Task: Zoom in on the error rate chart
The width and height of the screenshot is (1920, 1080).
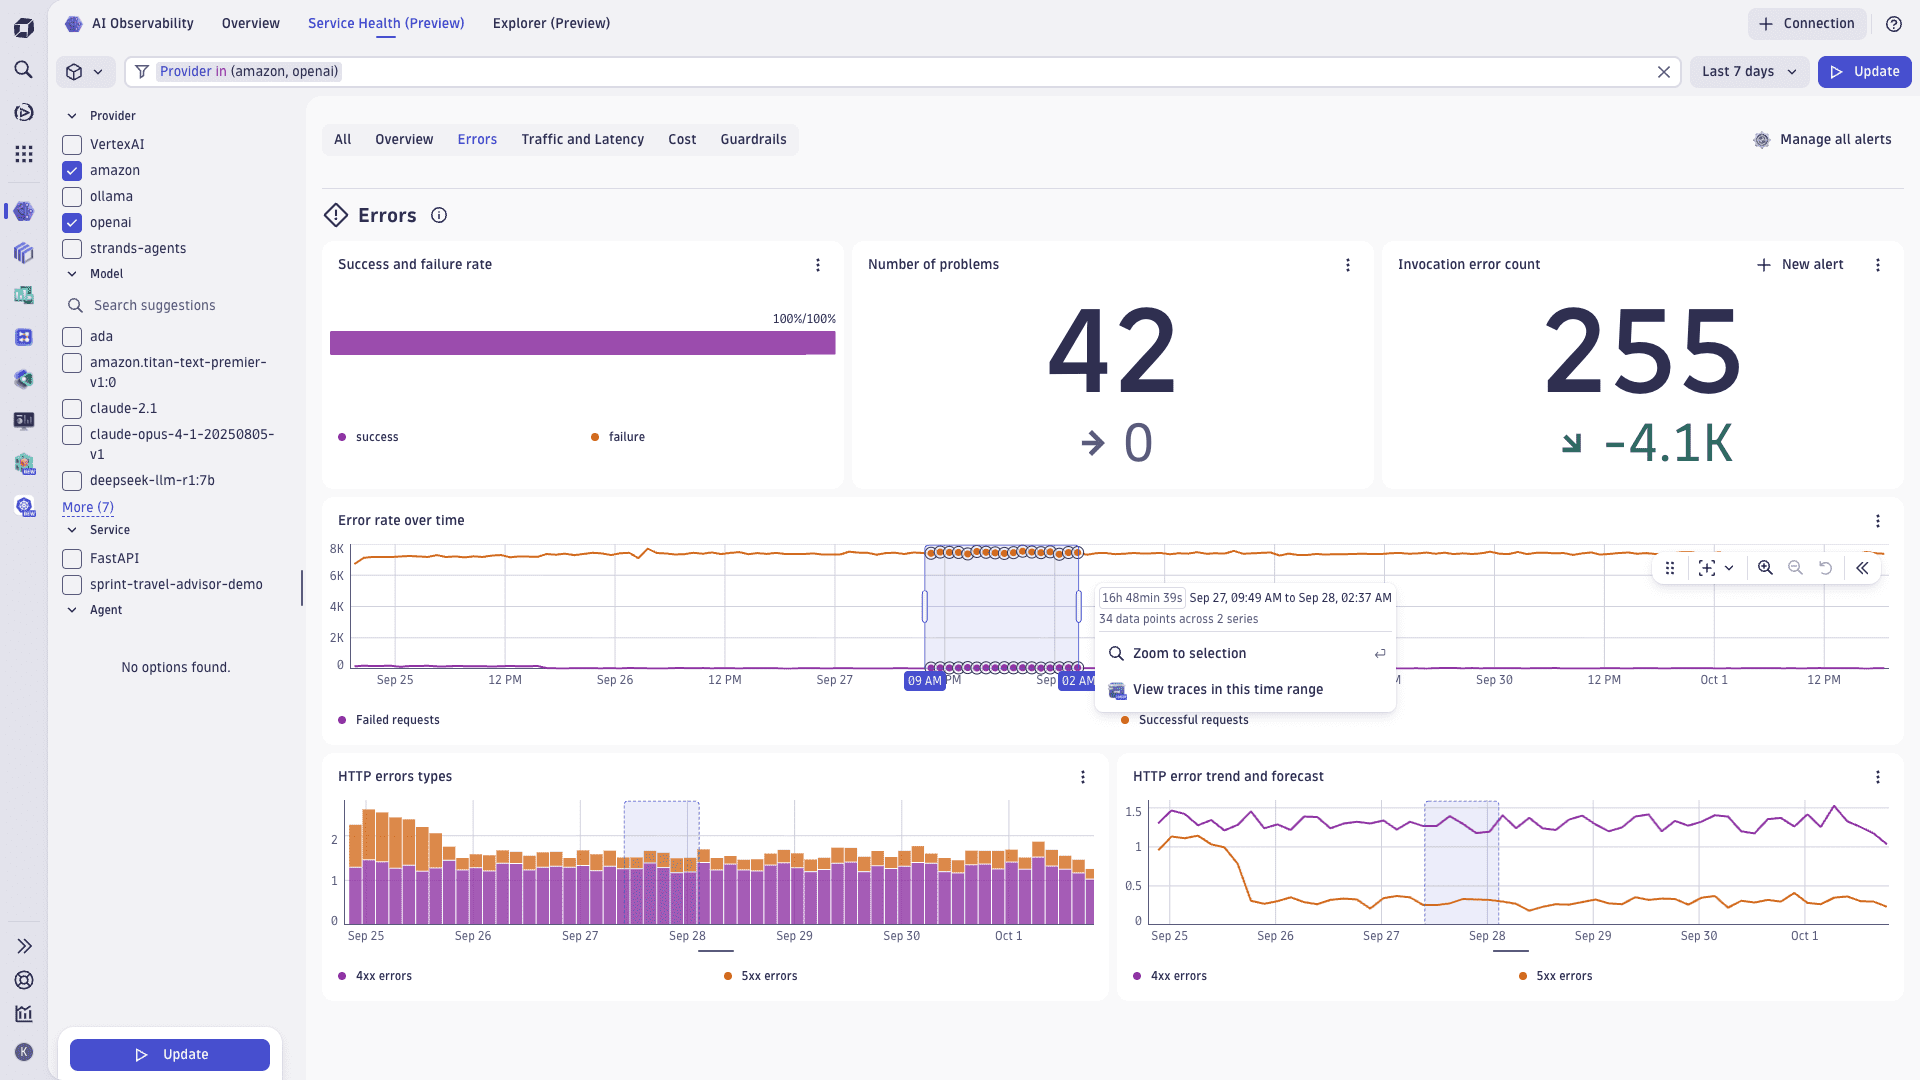Action: (x=1765, y=568)
